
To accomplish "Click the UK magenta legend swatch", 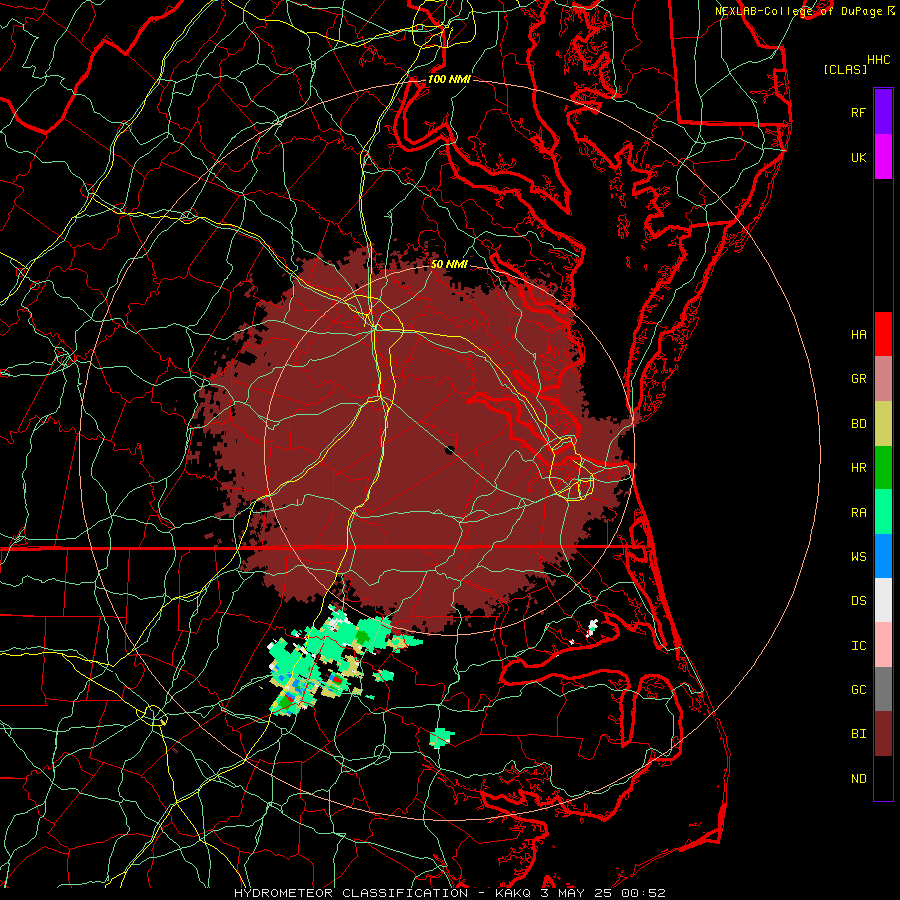I will 883,157.
